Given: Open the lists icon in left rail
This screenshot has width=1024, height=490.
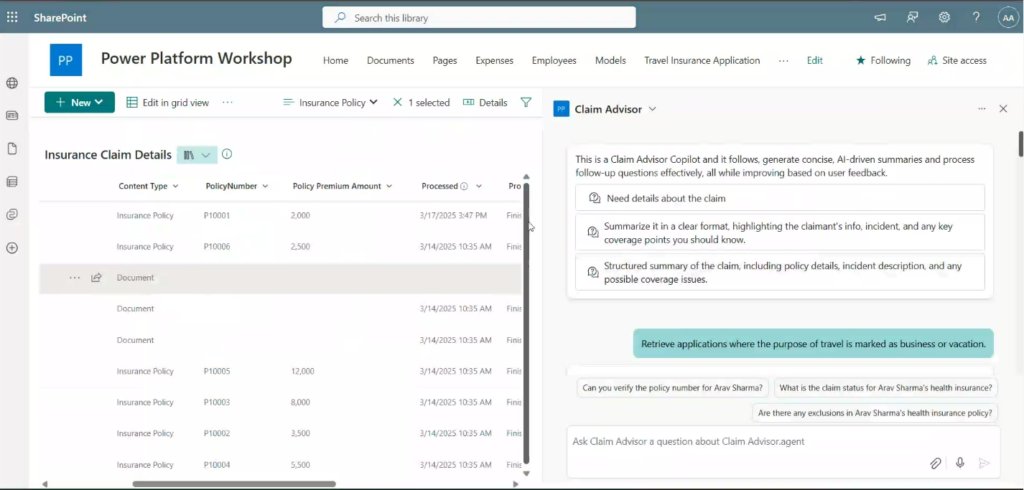Looking at the screenshot, I should [12, 182].
